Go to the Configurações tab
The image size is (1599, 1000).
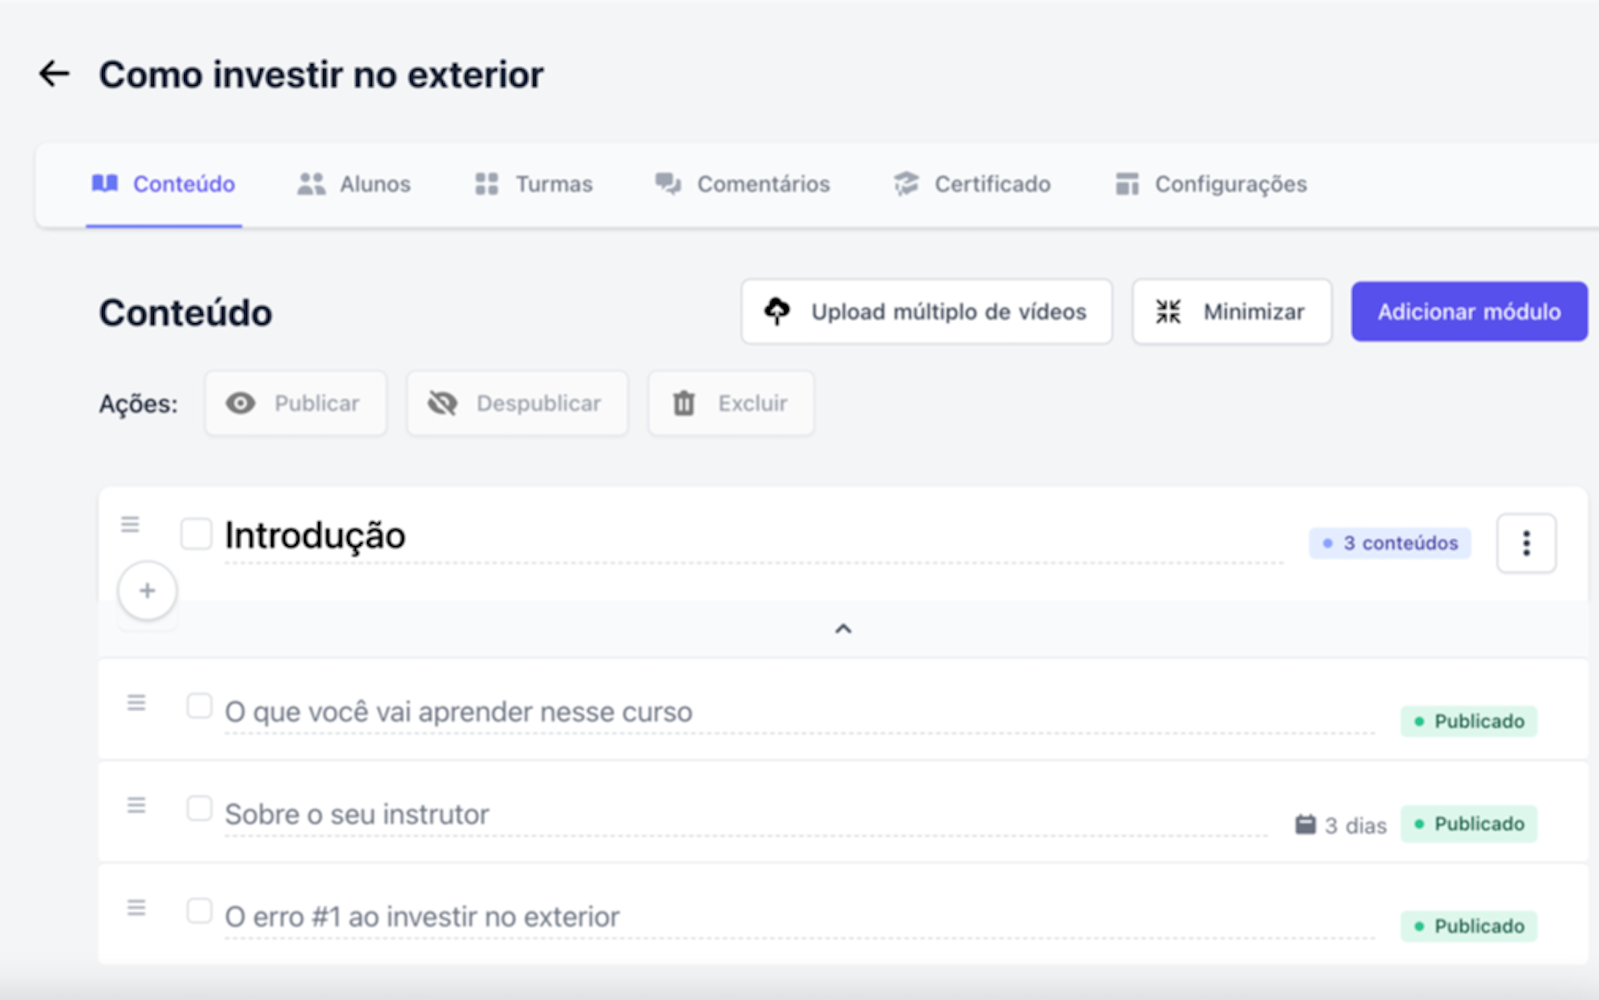click(x=1211, y=184)
